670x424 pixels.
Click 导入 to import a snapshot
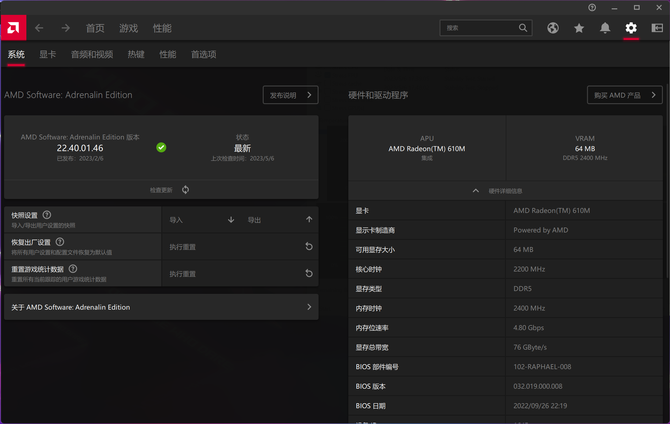coord(176,220)
